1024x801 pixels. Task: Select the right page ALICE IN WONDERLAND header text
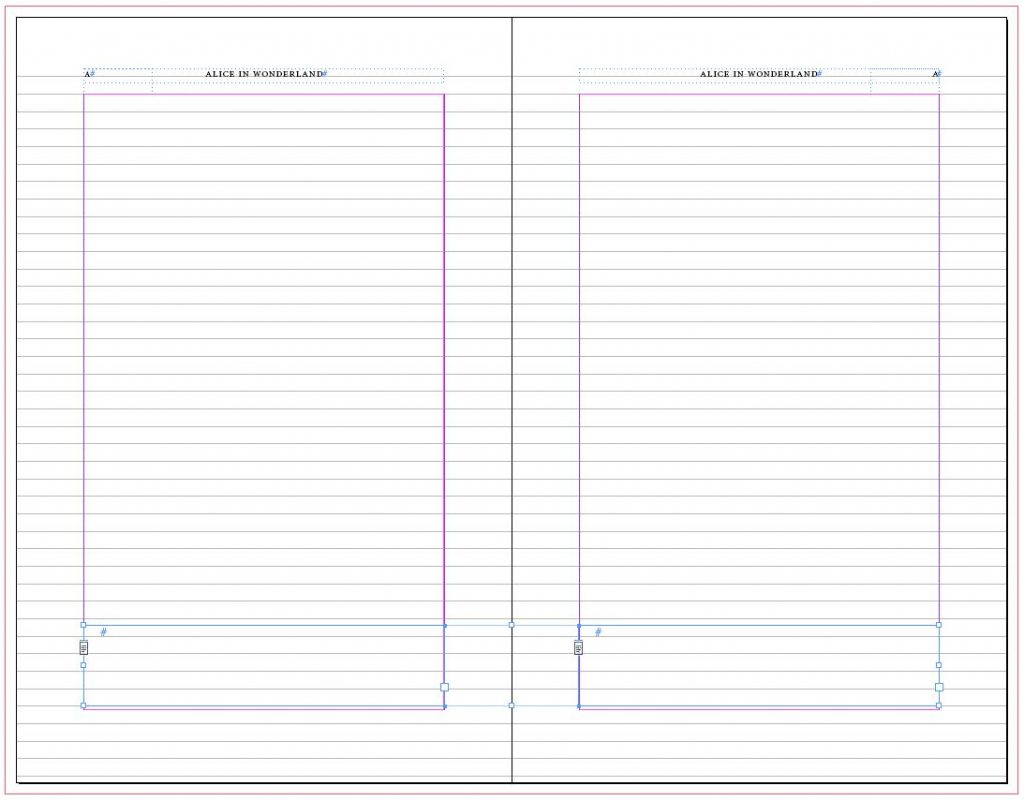pyautogui.click(x=758, y=73)
